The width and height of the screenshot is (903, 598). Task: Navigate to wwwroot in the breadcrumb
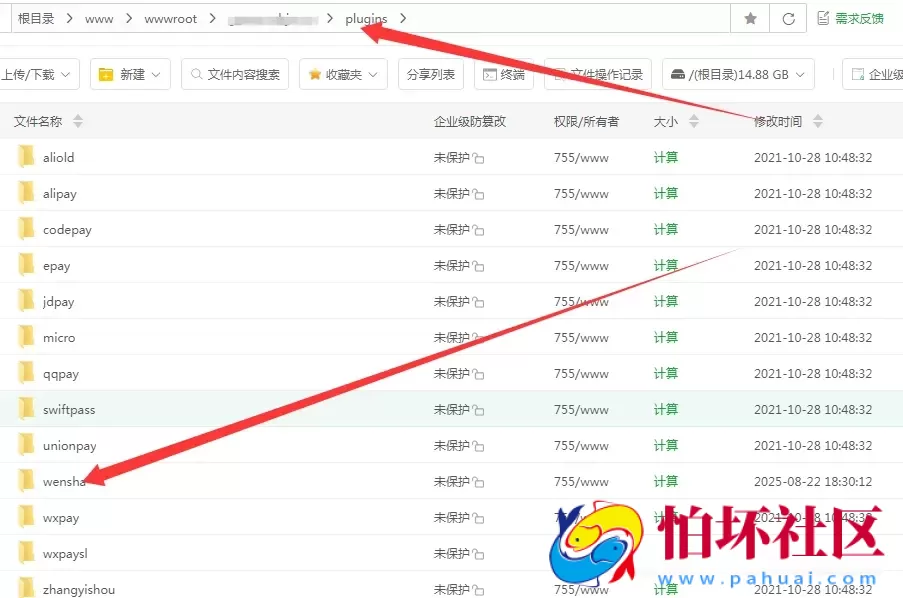coord(171,17)
